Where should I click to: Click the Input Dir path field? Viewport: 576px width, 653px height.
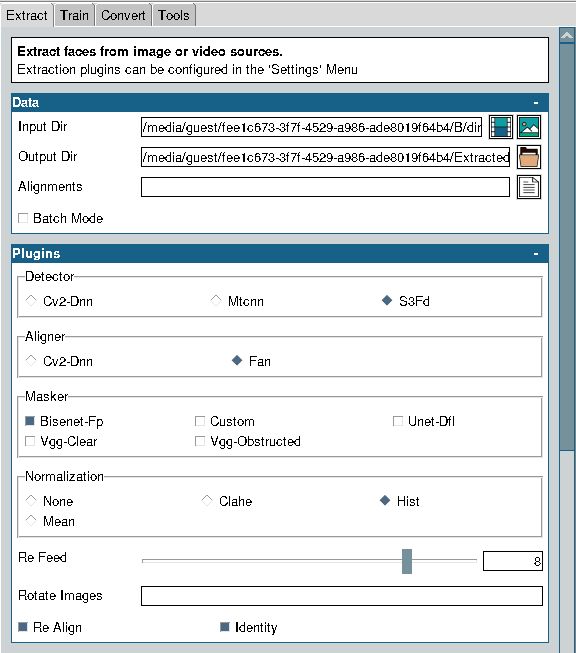(x=312, y=127)
